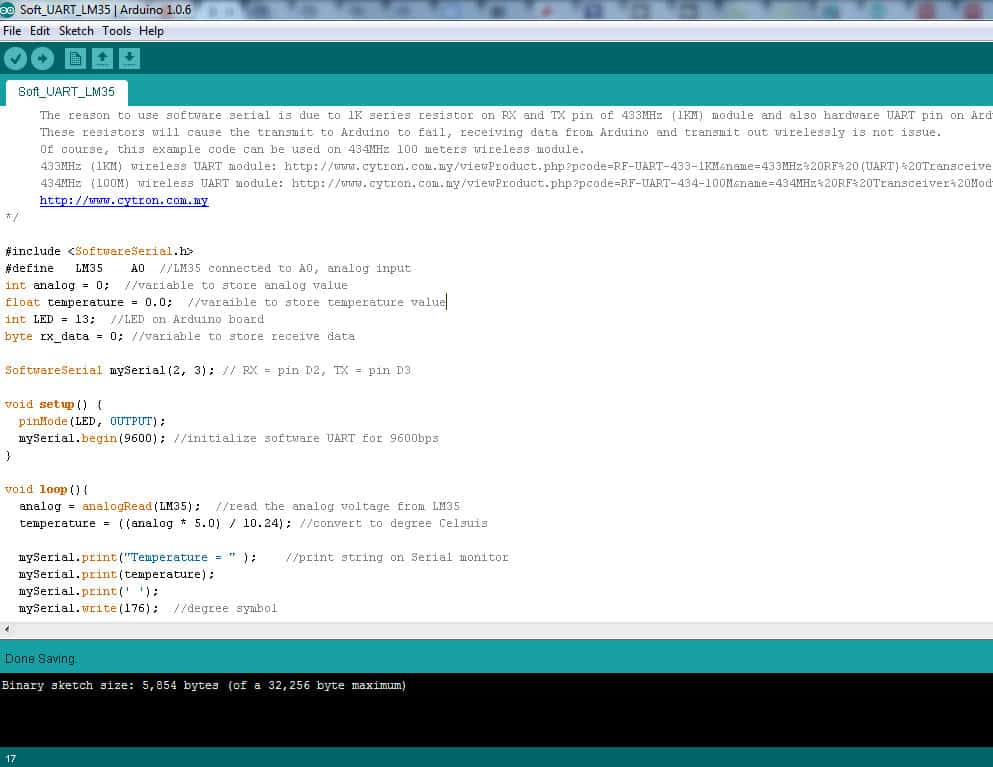Save the sketch with the down-arrow icon
The width and height of the screenshot is (993, 767).
tap(129, 59)
